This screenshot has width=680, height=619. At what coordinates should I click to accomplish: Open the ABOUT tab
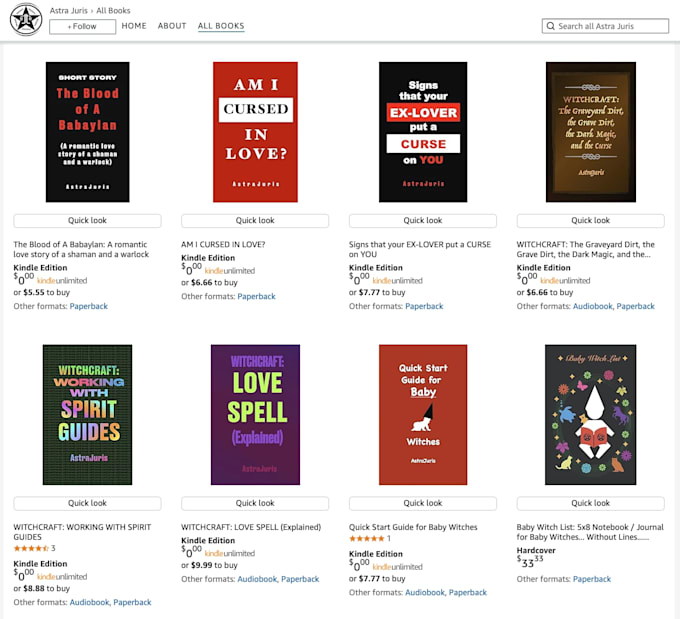click(x=172, y=26)
